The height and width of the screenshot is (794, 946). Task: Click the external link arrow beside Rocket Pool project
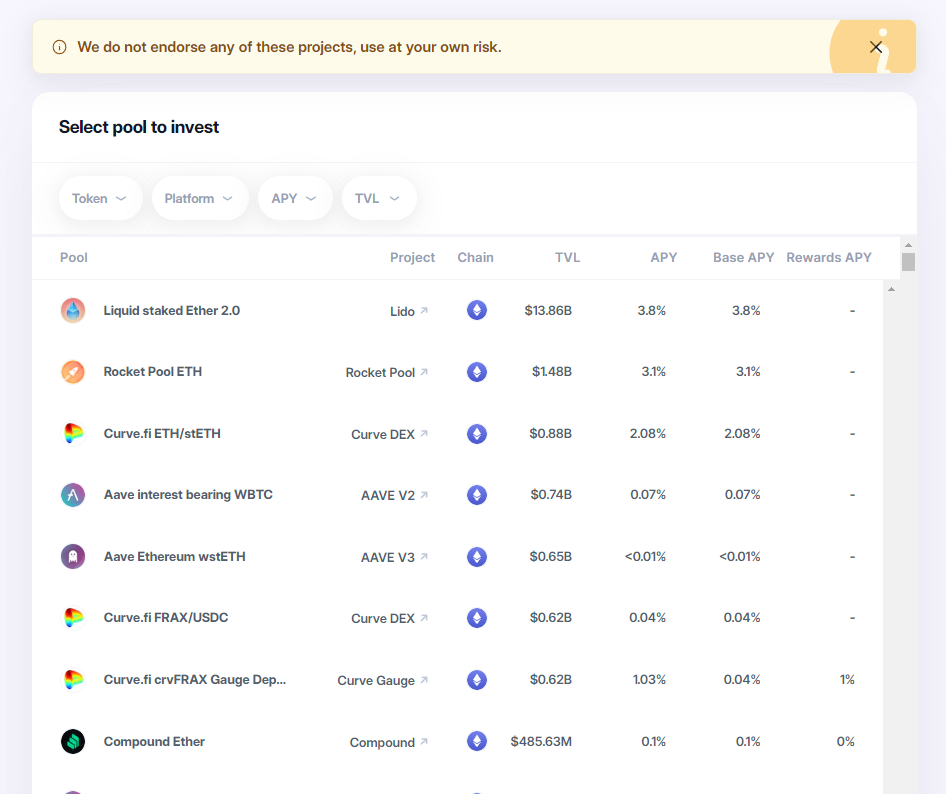(x=424, y=372)
